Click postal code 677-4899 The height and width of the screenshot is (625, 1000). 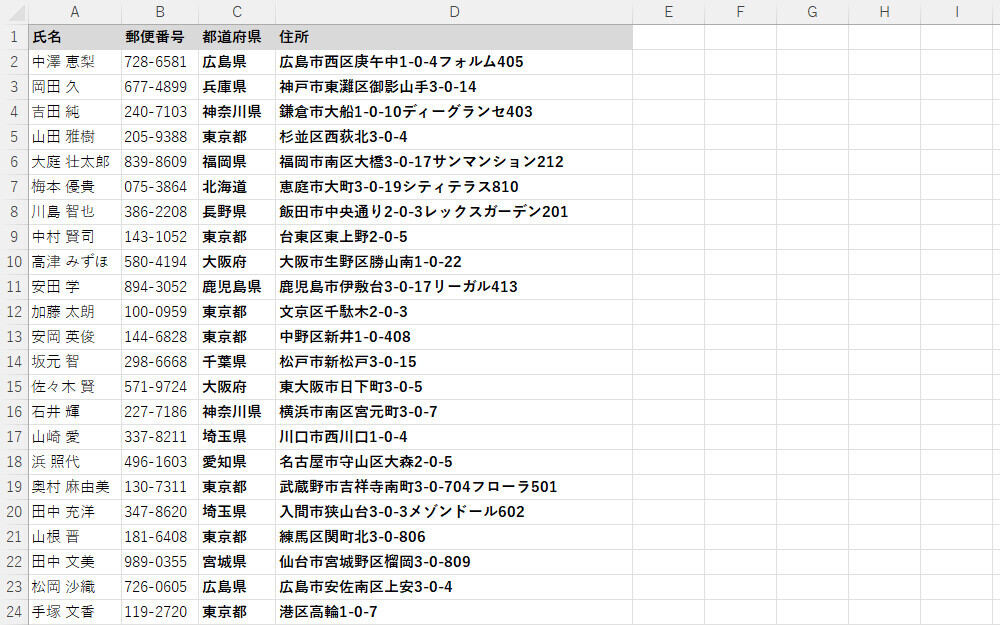coord(159,87)
